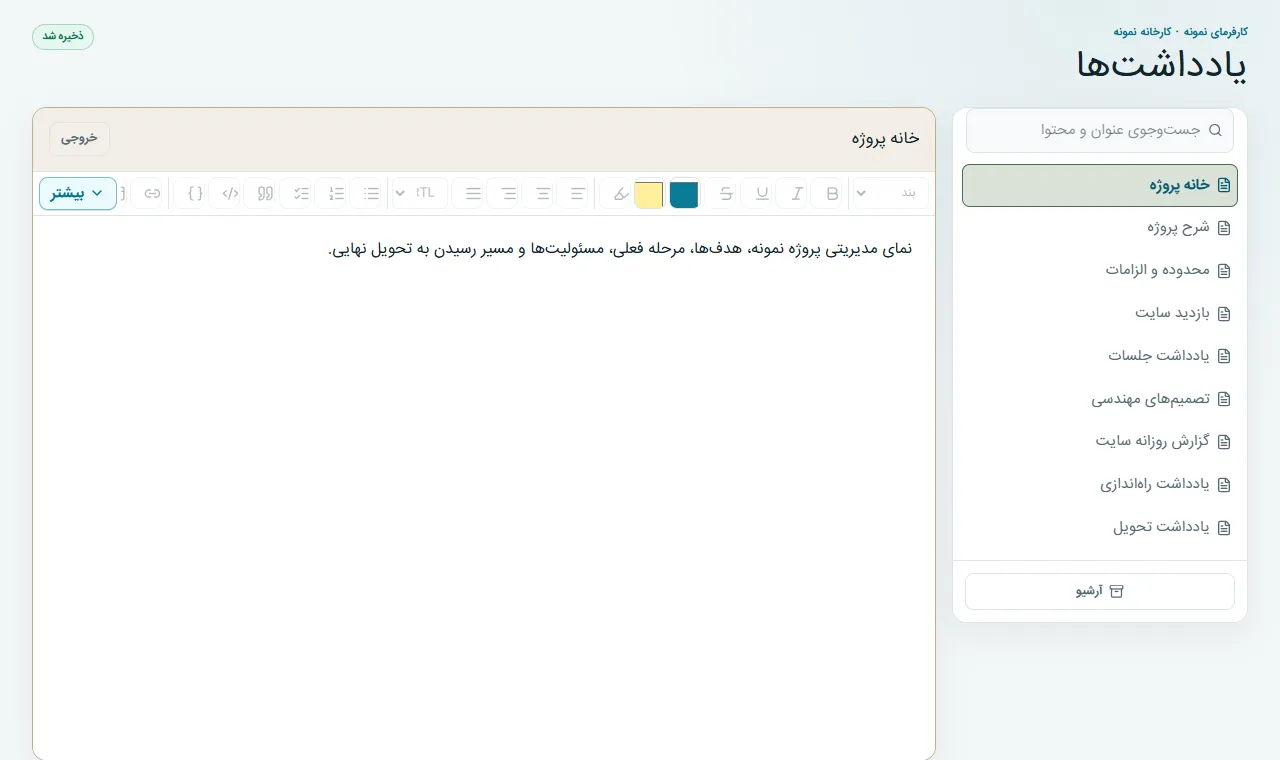Apply strikethrough text formatting
The width and height of the screenshot is (1280, 760).
(x=726, y=193)
